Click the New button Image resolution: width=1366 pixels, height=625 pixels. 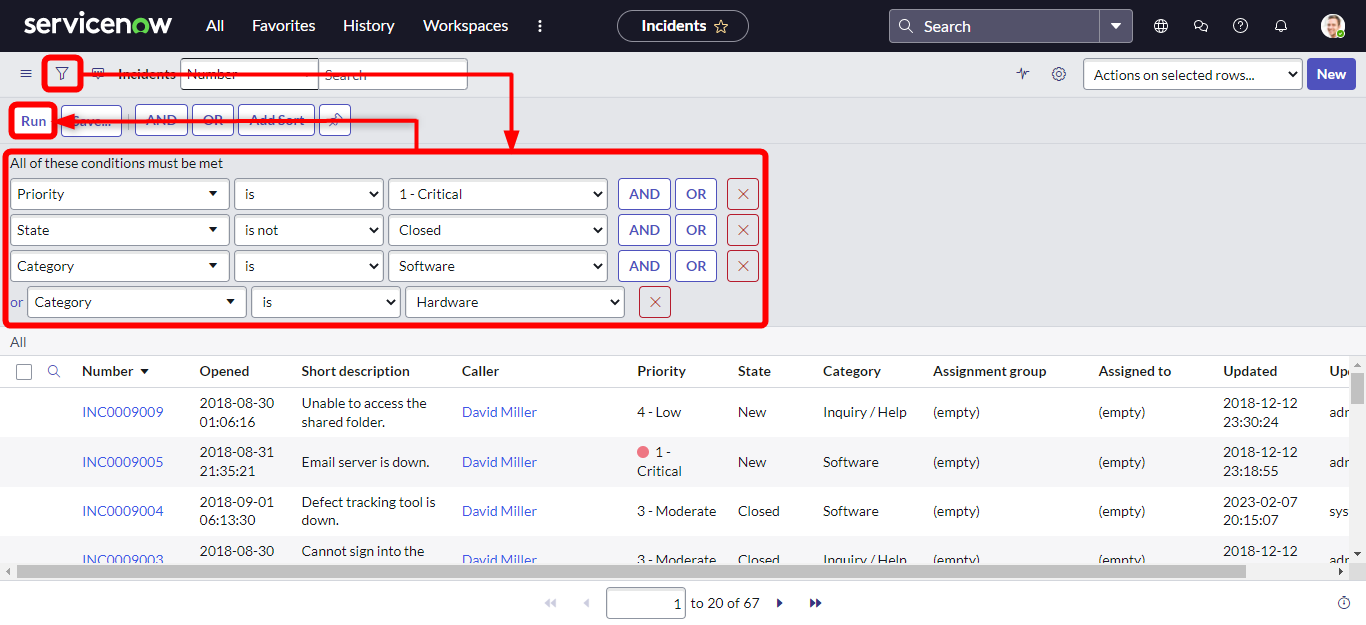[x=1331, y=73]
